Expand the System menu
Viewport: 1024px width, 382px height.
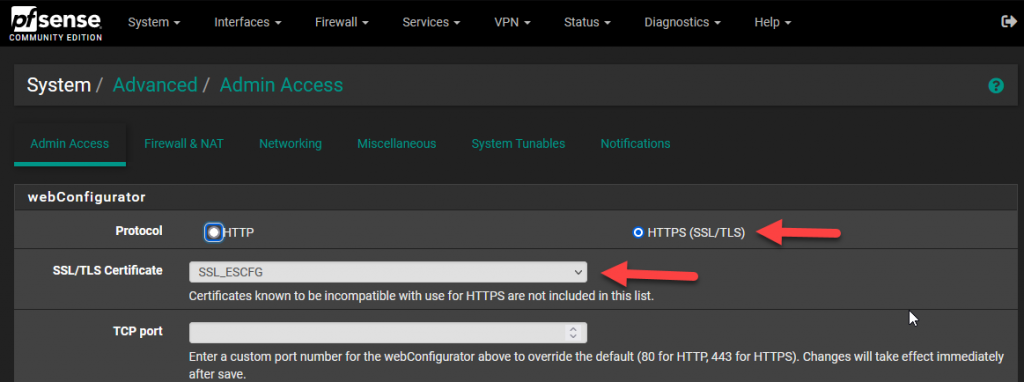154,22
